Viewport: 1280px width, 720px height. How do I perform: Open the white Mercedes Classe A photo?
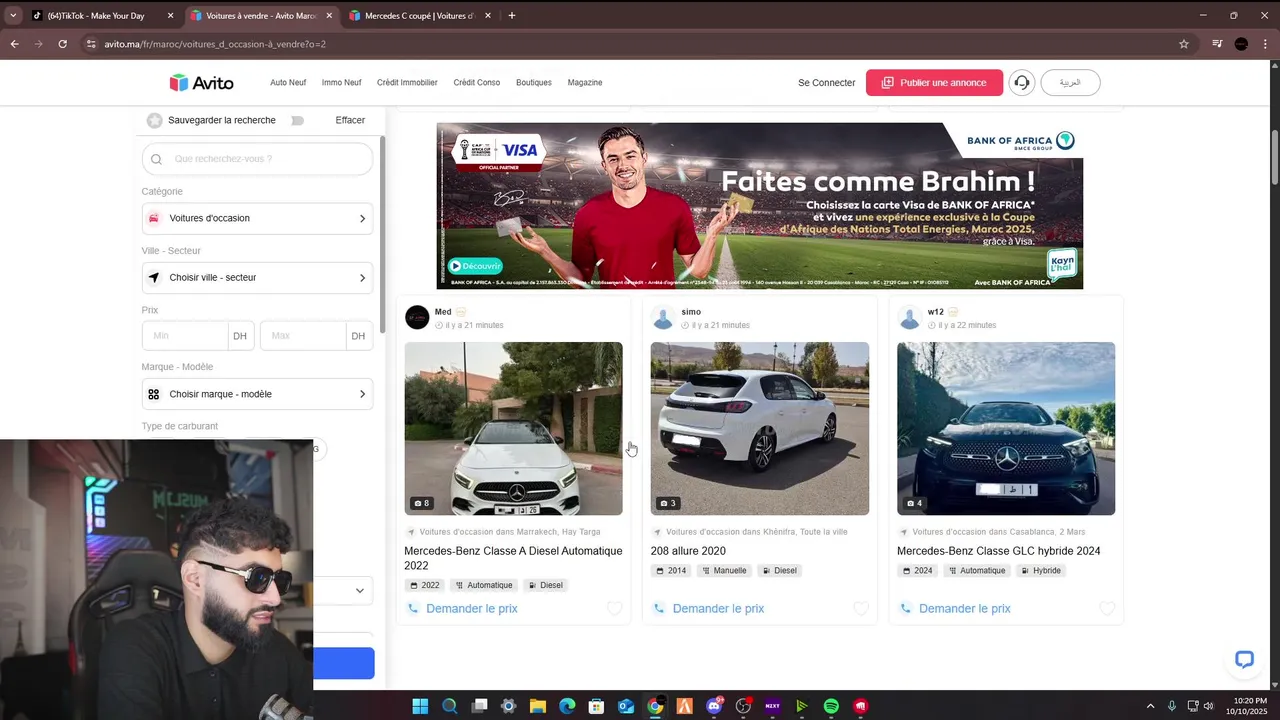pos(513,429)
